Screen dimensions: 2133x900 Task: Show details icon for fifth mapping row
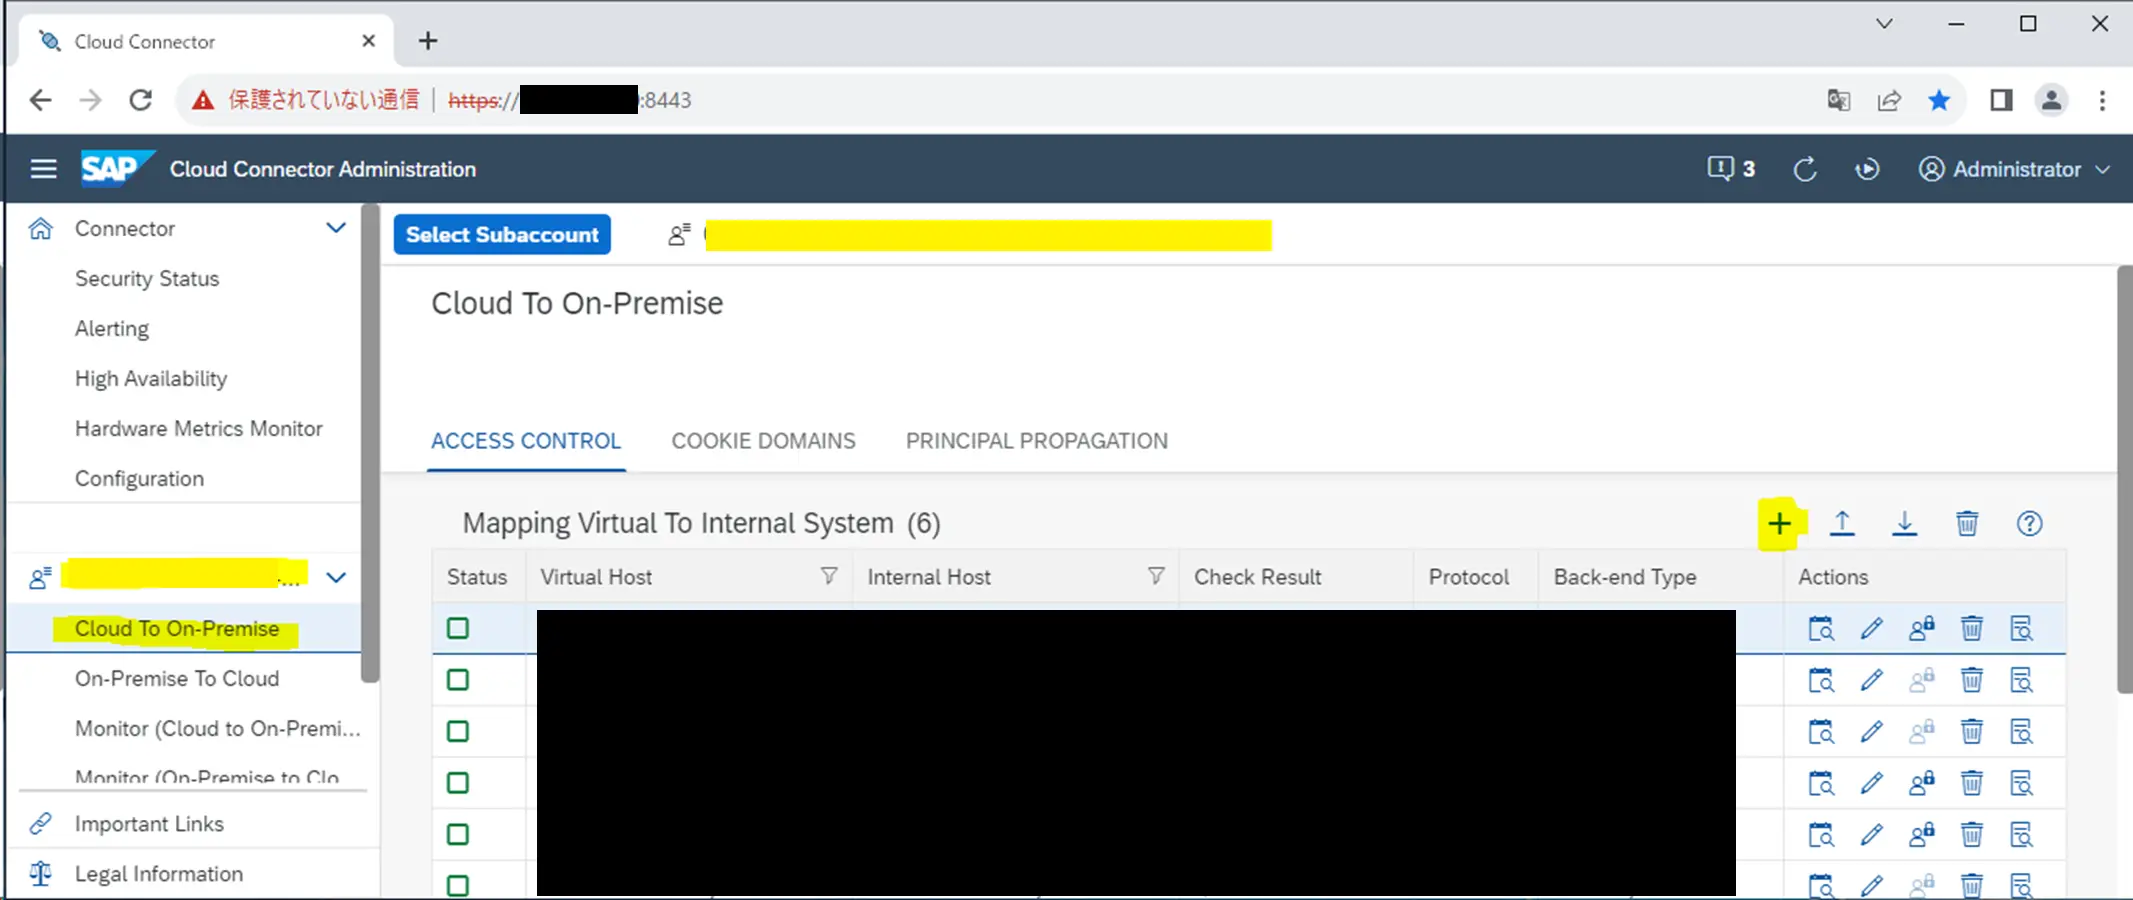2021,834
